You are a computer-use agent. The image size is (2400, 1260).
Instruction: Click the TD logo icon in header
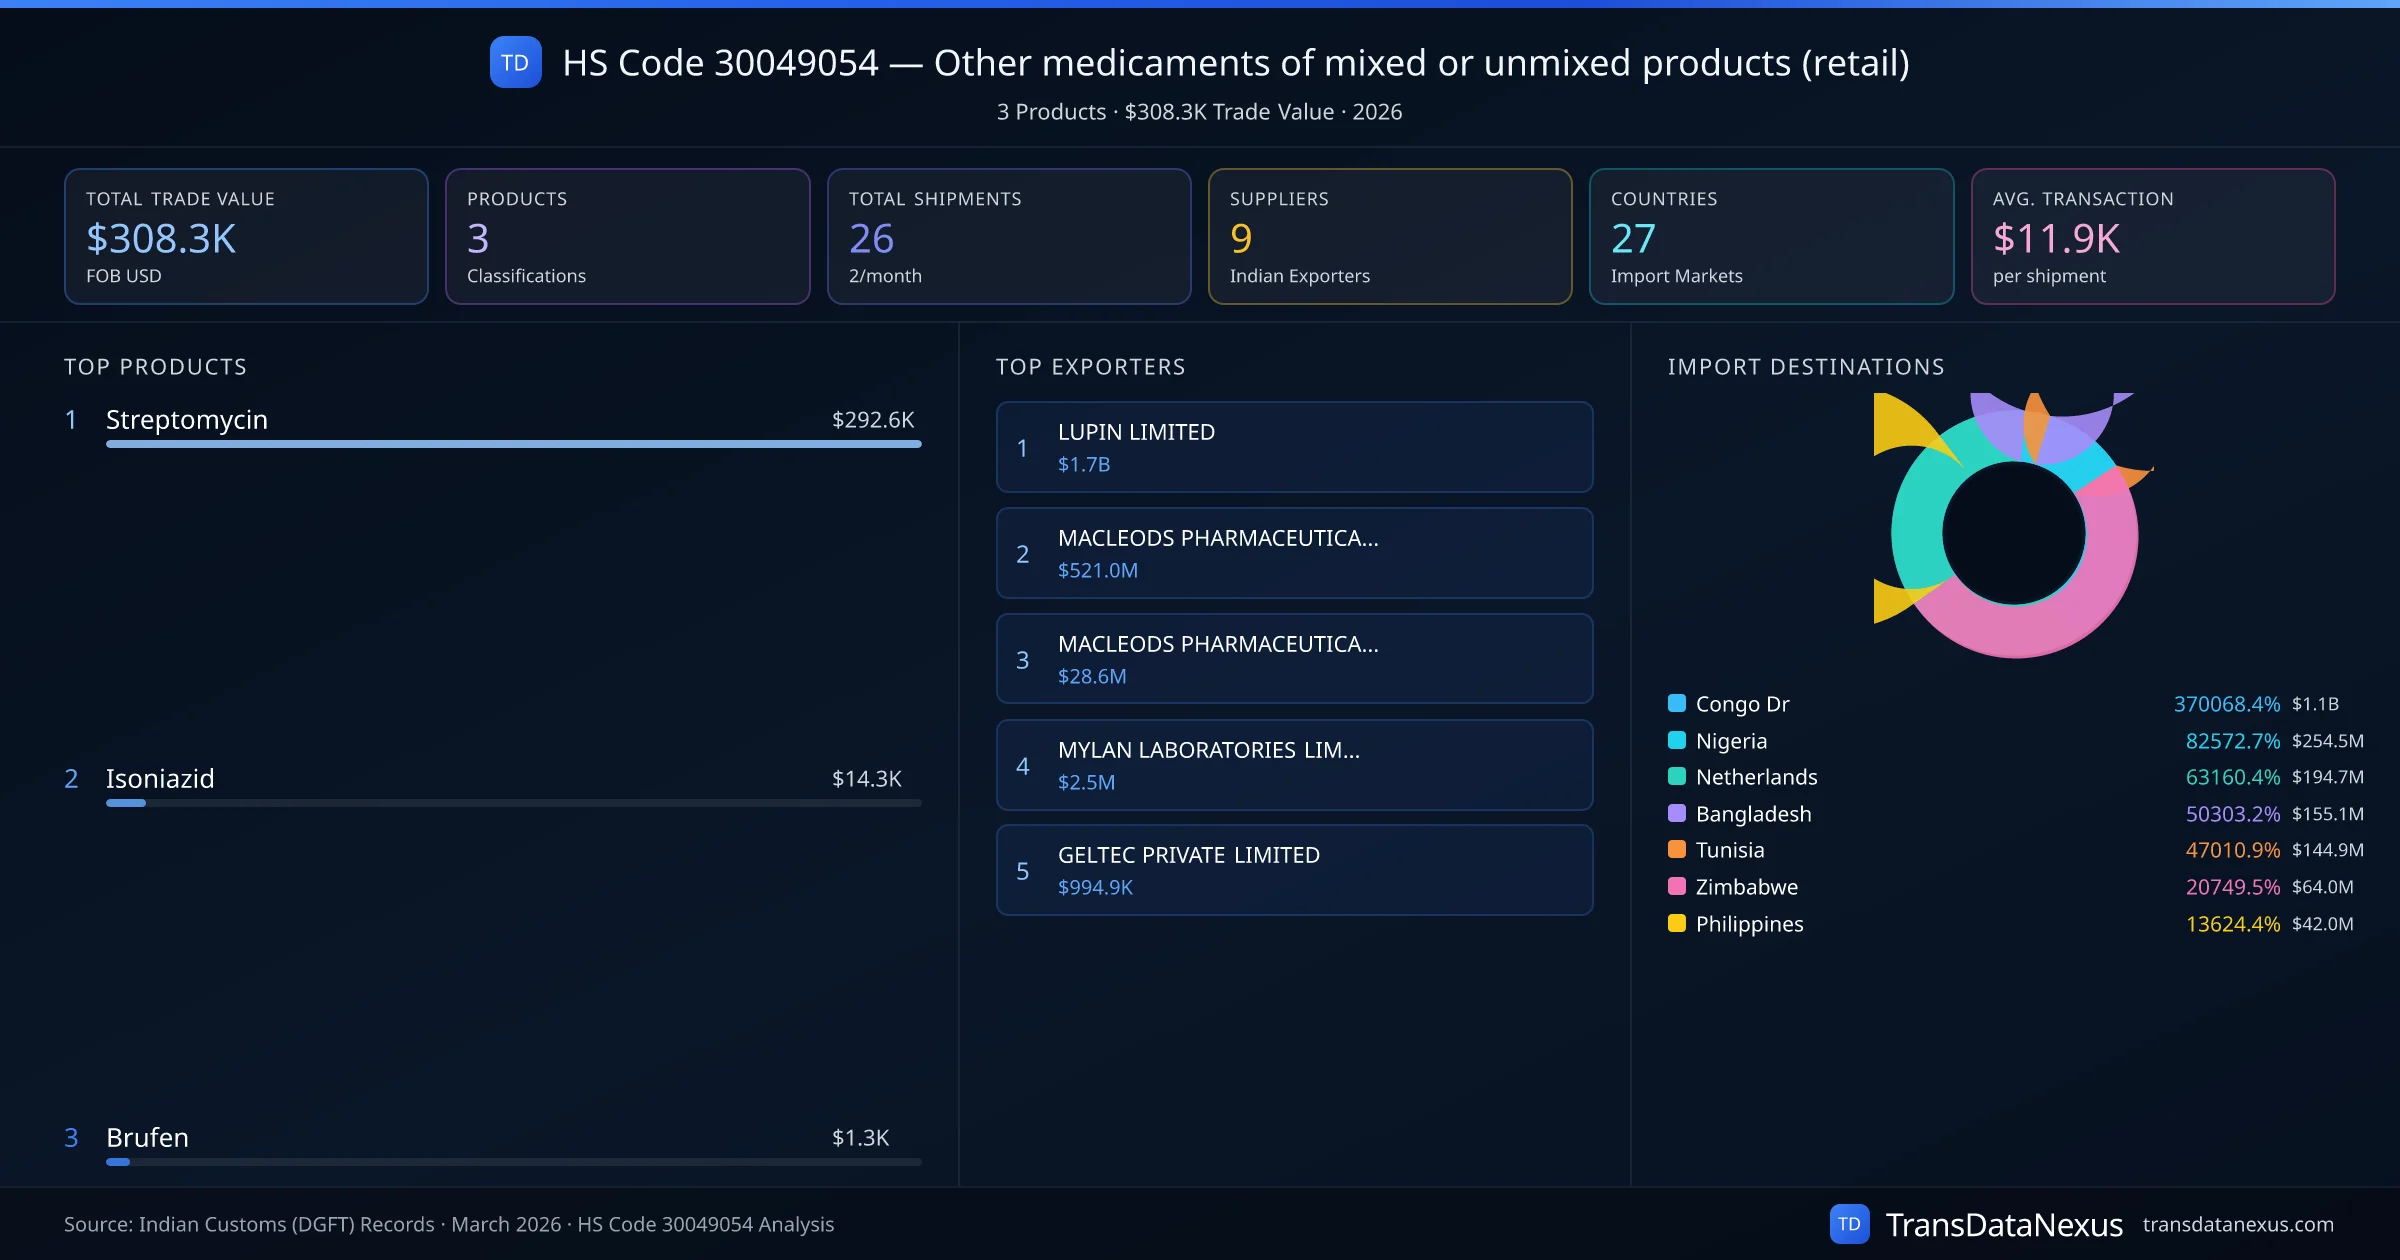point(515,62)
